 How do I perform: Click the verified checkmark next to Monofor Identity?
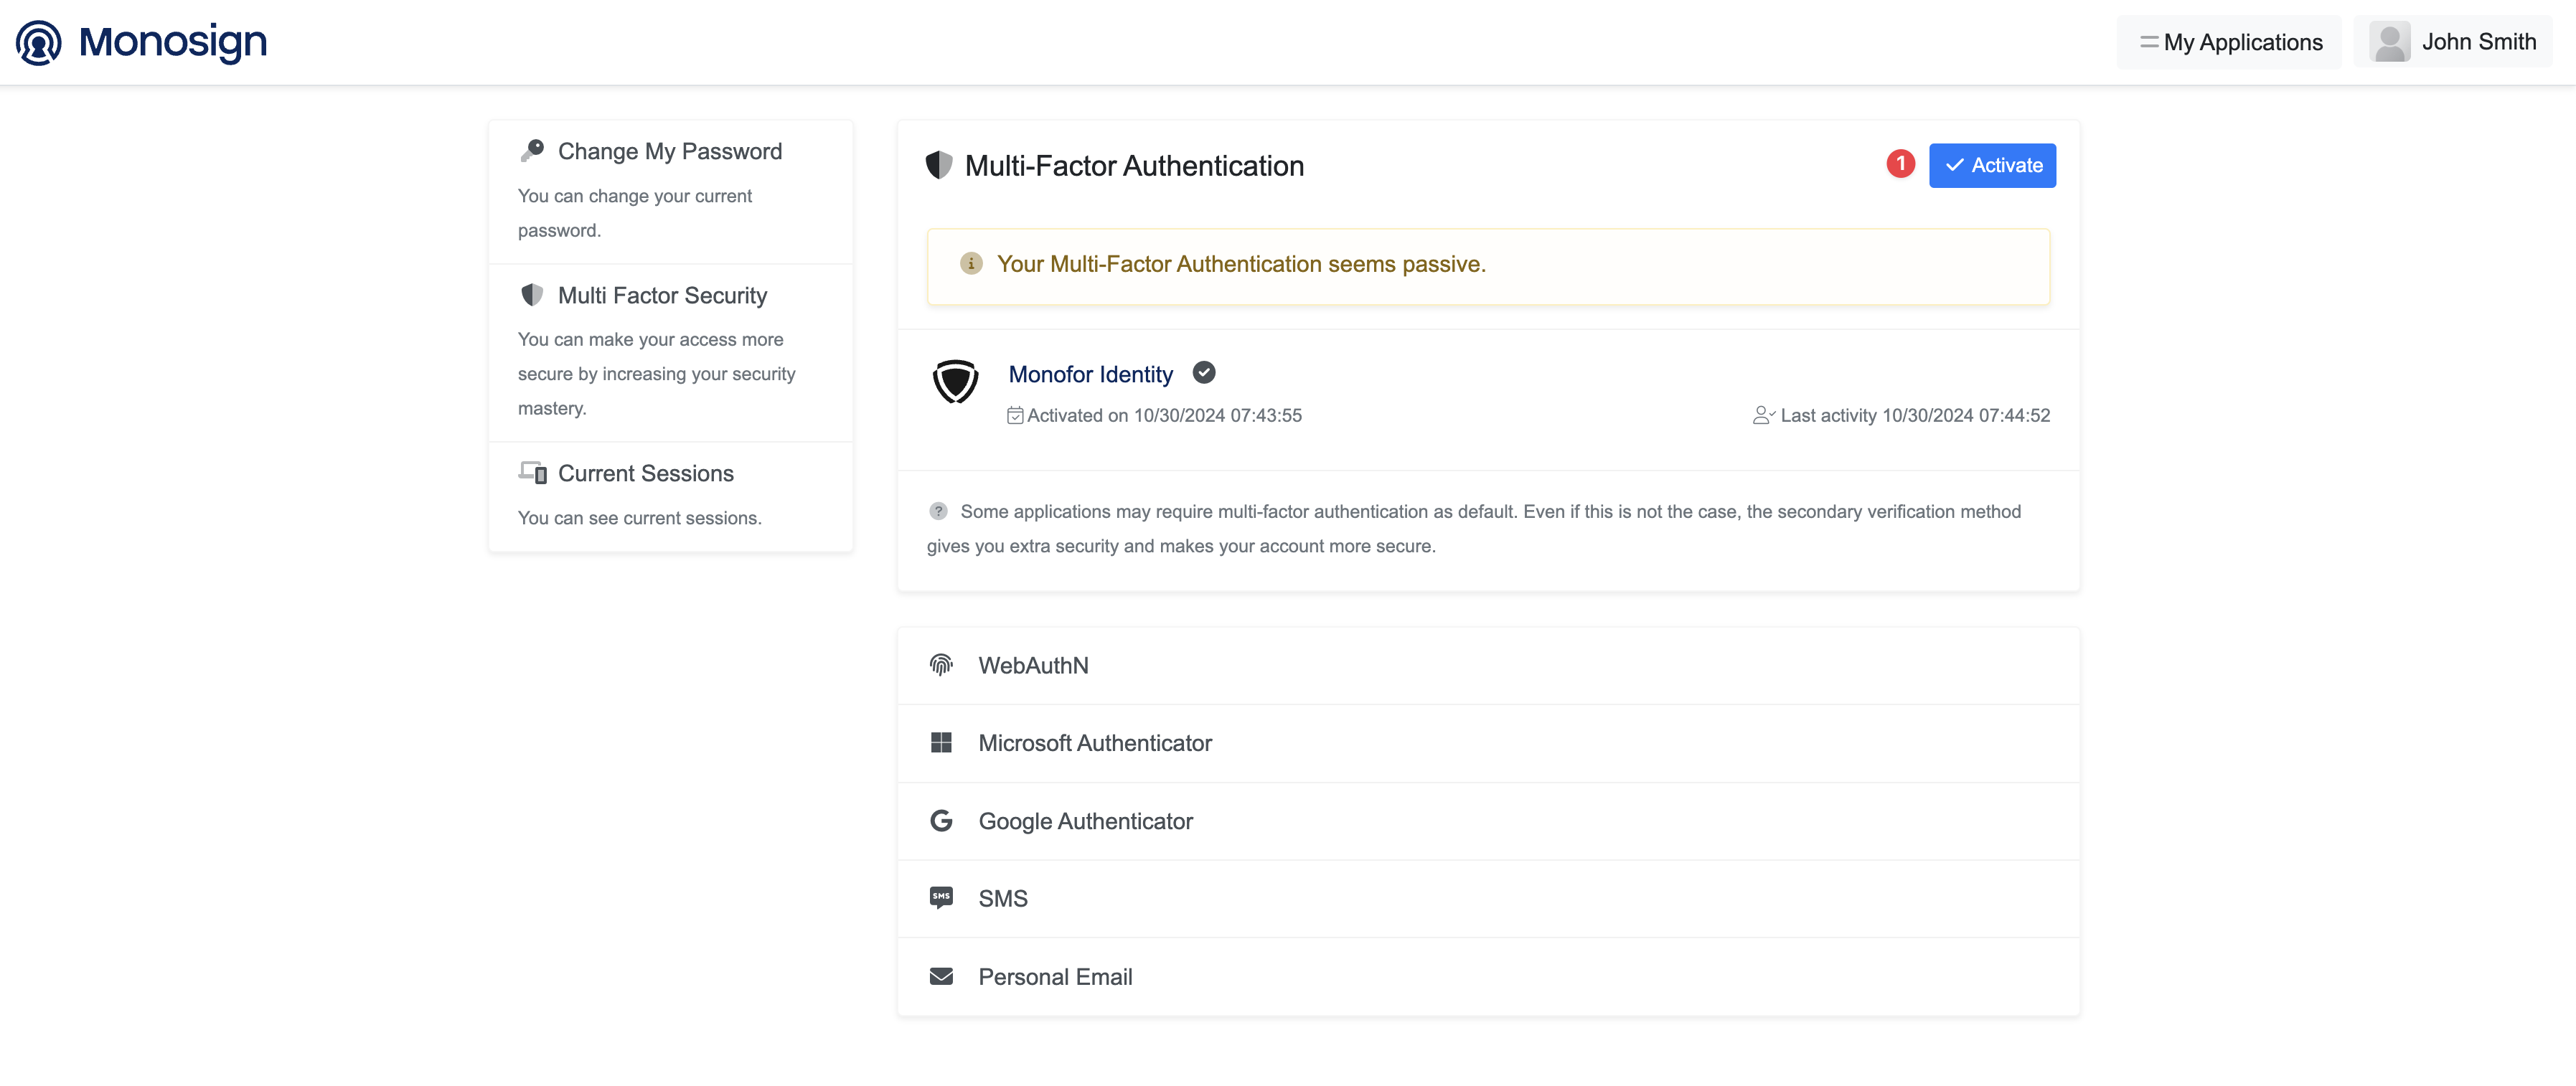point(1204,373)
